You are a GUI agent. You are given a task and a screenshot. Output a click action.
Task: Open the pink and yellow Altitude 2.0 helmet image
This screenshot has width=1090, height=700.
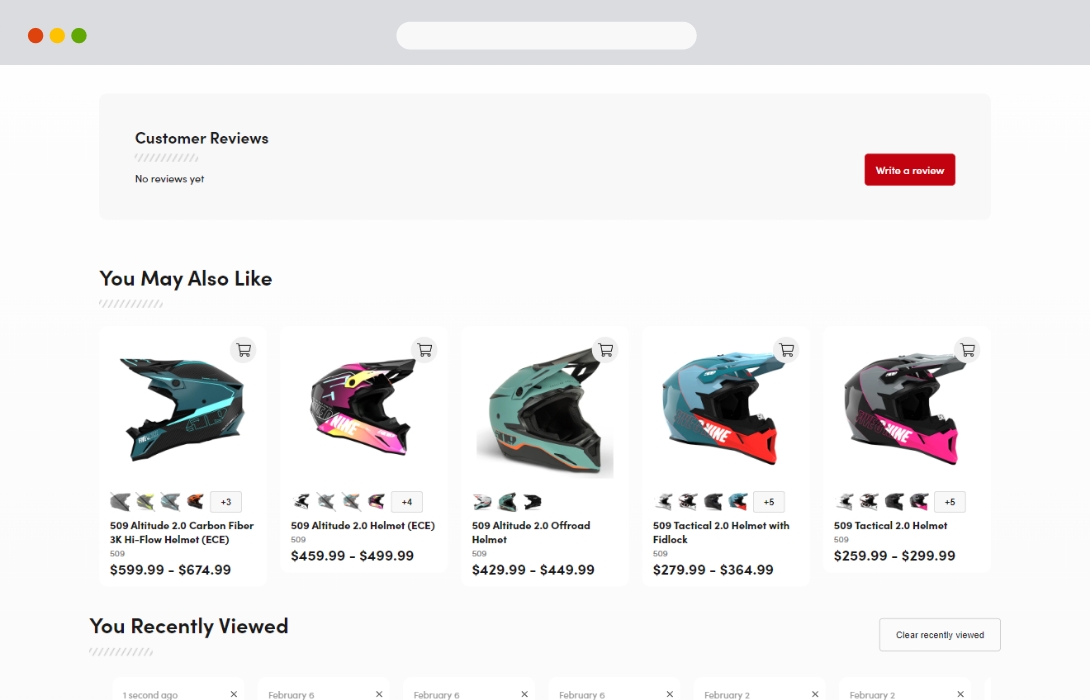(x=363, y=410)
